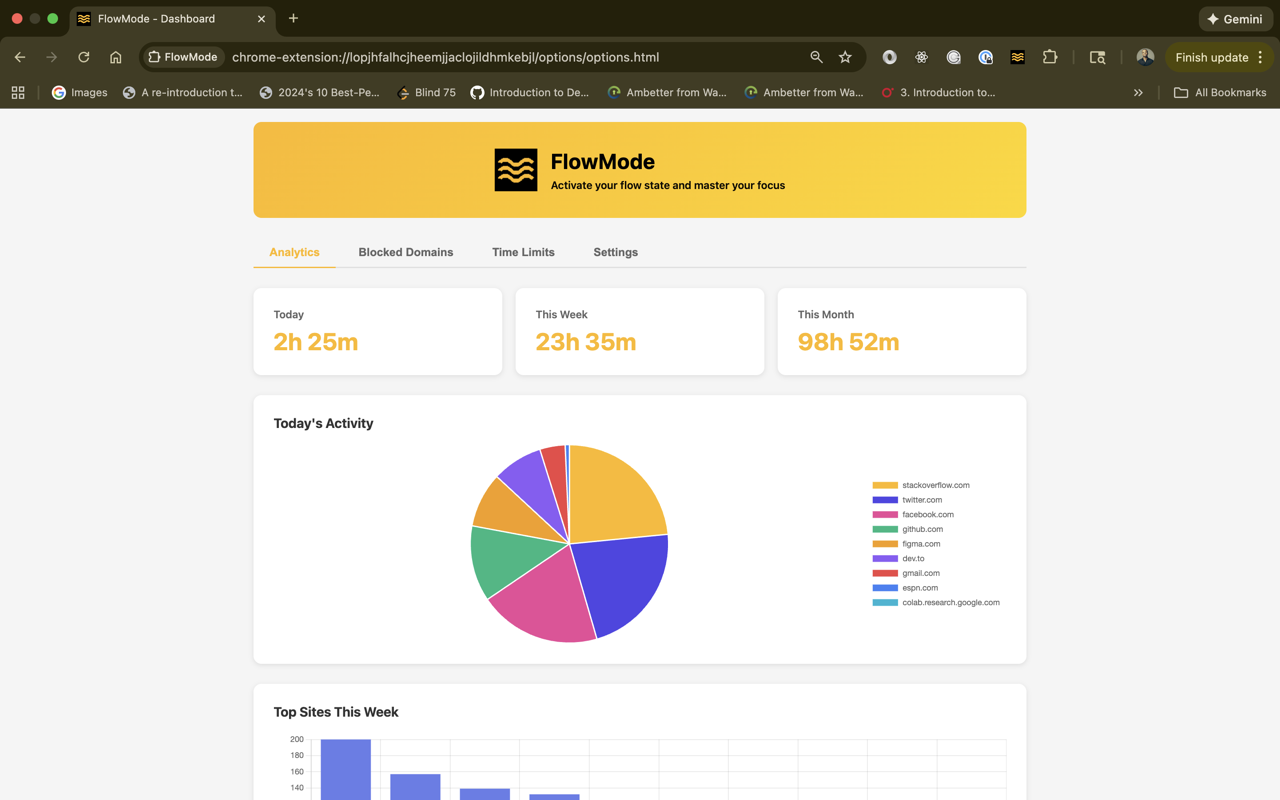Open the Blind 75 bookmark

(x=427, y=92)
